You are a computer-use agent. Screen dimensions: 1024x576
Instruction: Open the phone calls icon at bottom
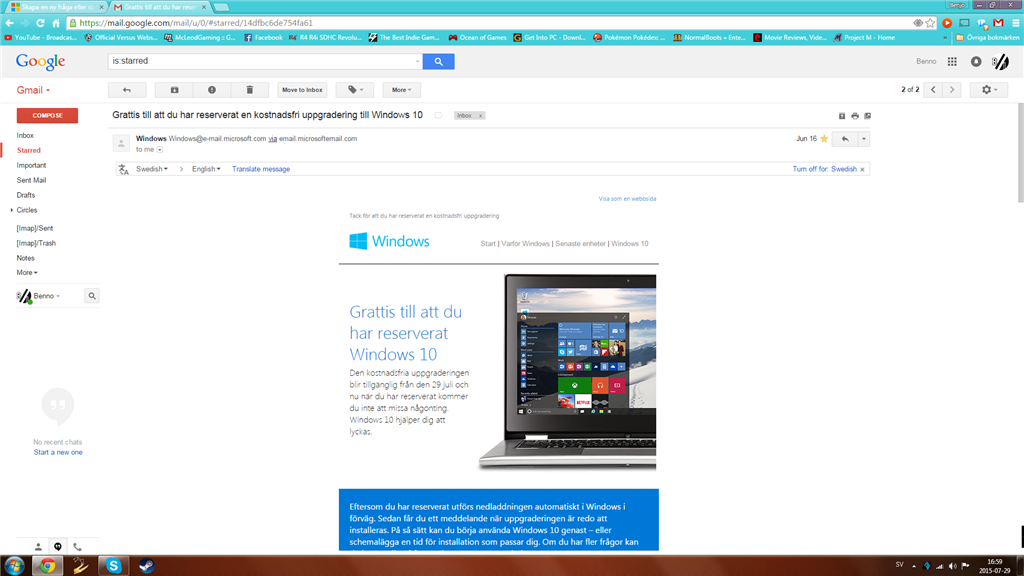pyautogui.click(x=77, y=547)
